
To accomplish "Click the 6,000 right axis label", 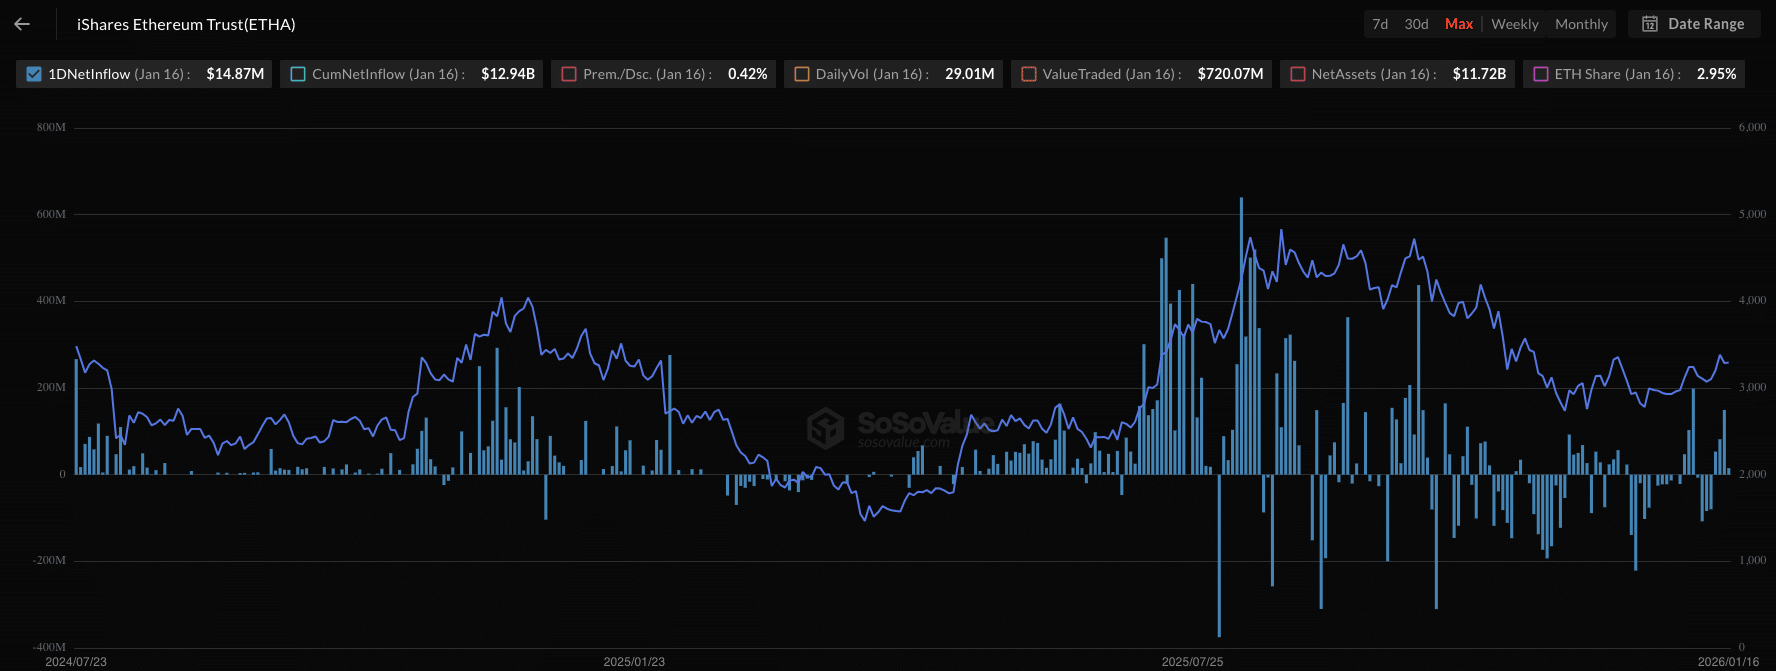I will 1752,127.
